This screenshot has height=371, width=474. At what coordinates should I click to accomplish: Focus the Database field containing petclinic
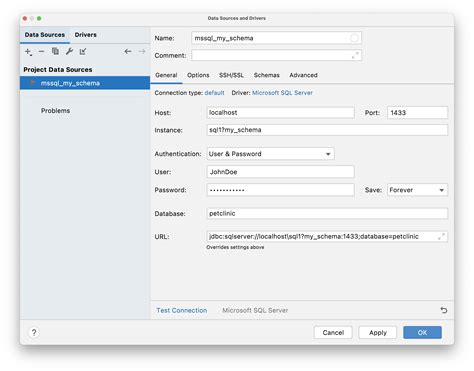pos(327,214)
